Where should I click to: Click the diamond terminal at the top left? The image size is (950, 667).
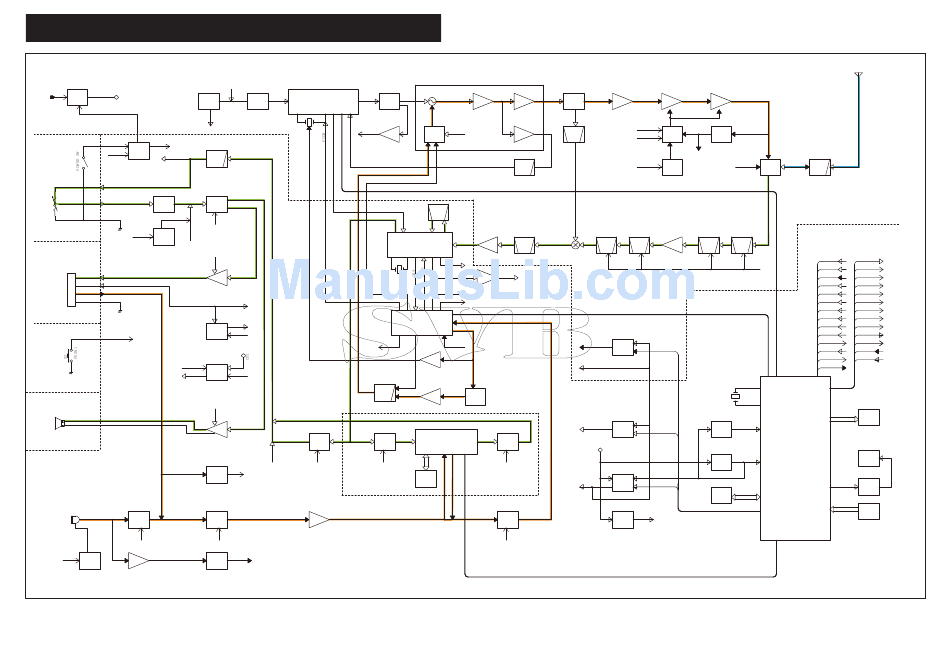coord(116,97)
